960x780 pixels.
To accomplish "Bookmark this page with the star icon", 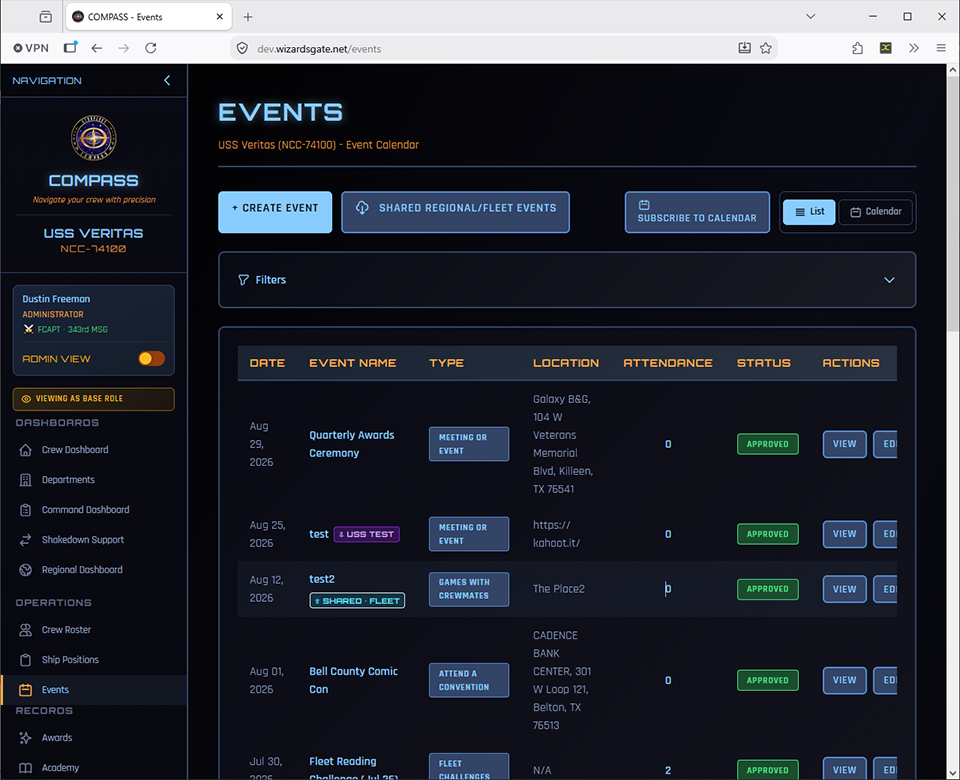I will 766,48.
